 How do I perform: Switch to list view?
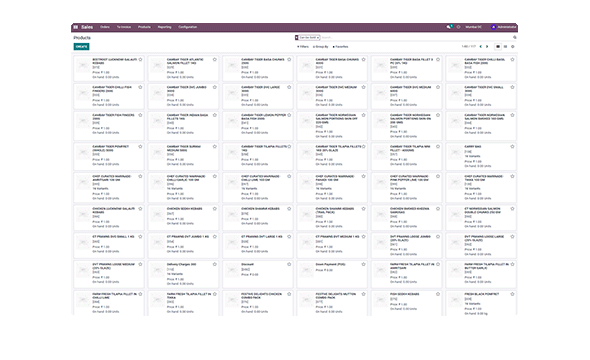click(505, 47)
